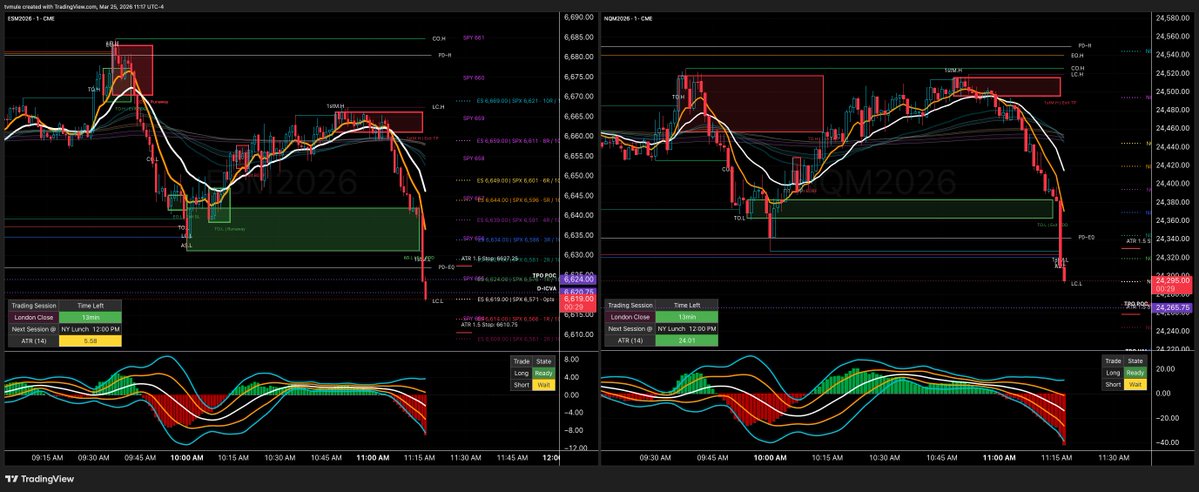Image resolution: width=1199 pixels, height=492 pixels.
Task: Click the green ATR value 24.01 cell
Action: pos(687,340)
